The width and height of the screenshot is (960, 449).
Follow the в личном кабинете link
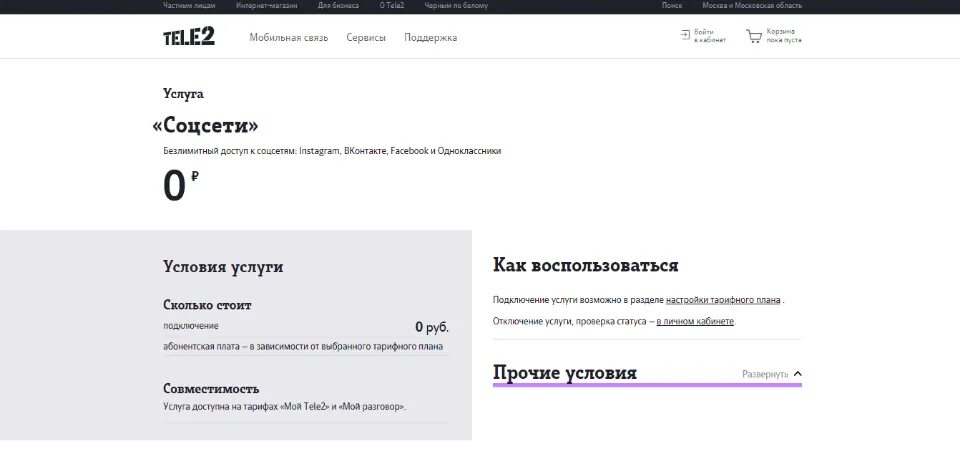(695, 321)
